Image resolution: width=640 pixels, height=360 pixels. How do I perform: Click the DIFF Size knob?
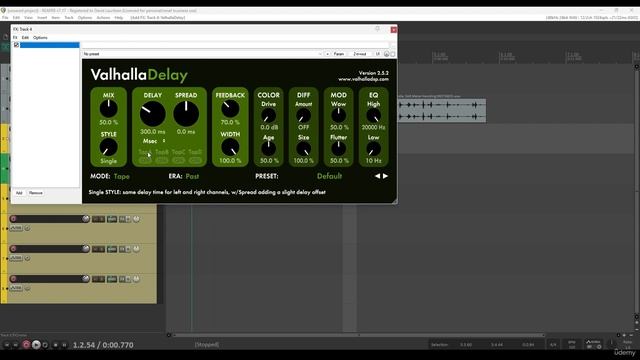(303, 149)
